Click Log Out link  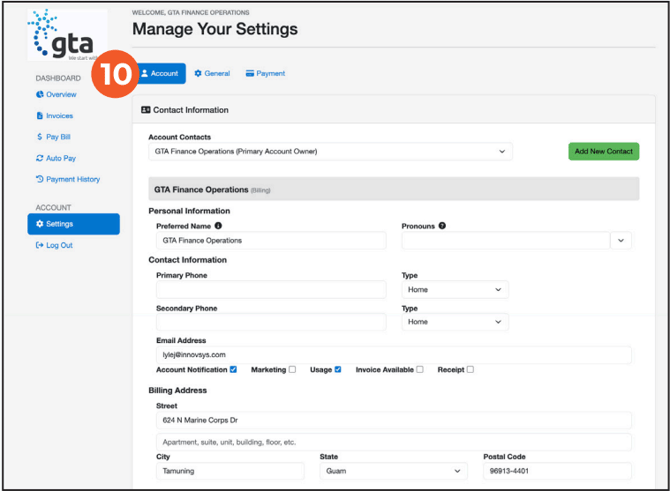(x=54, y=245)
